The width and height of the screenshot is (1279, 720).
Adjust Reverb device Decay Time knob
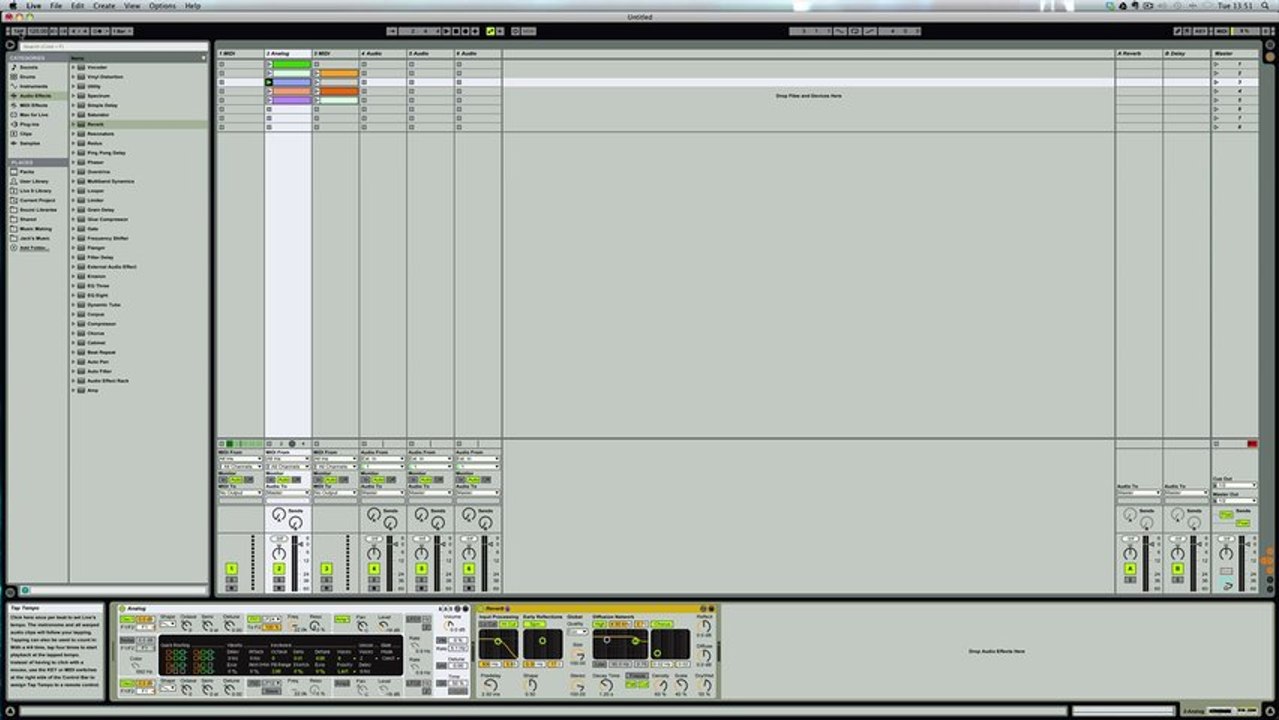click(x=606, y=685)
